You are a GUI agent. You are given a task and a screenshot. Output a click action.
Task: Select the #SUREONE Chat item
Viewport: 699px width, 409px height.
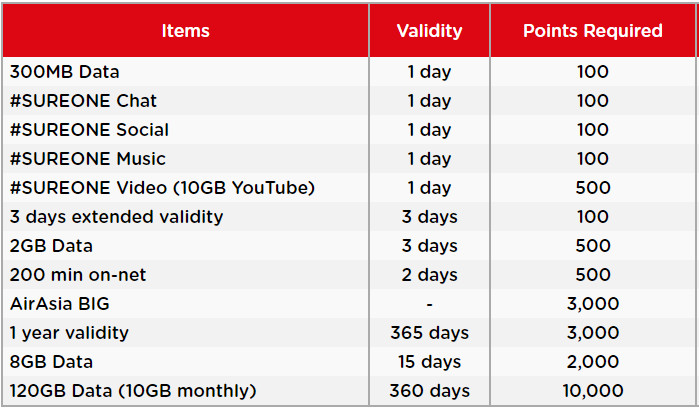coord(83,101)
